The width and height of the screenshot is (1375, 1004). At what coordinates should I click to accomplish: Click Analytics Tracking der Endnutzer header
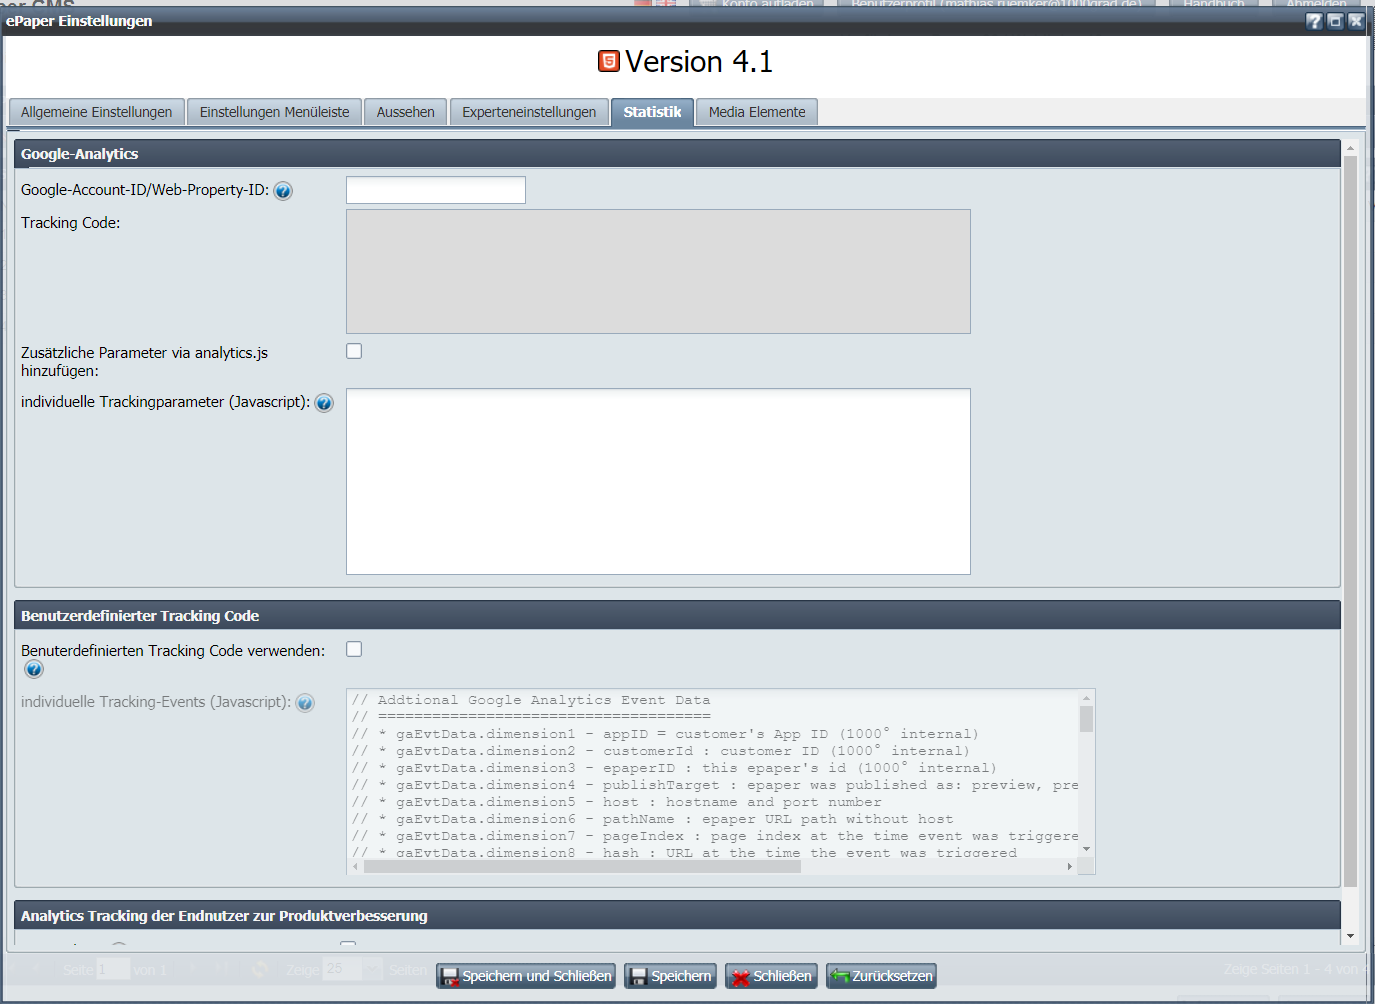[677, 916]
